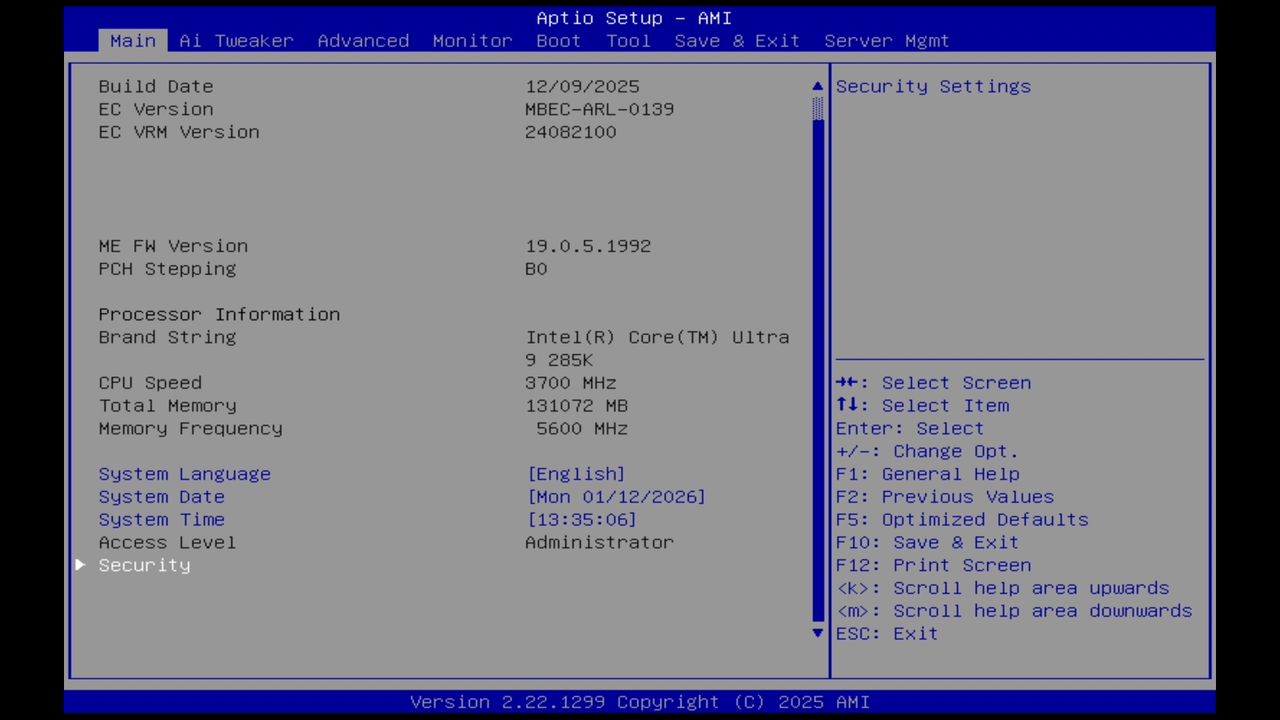Screen dimensions: 1280x720
Task: Switch to the Server Mgmt tab
Action: tap(886, 40)
